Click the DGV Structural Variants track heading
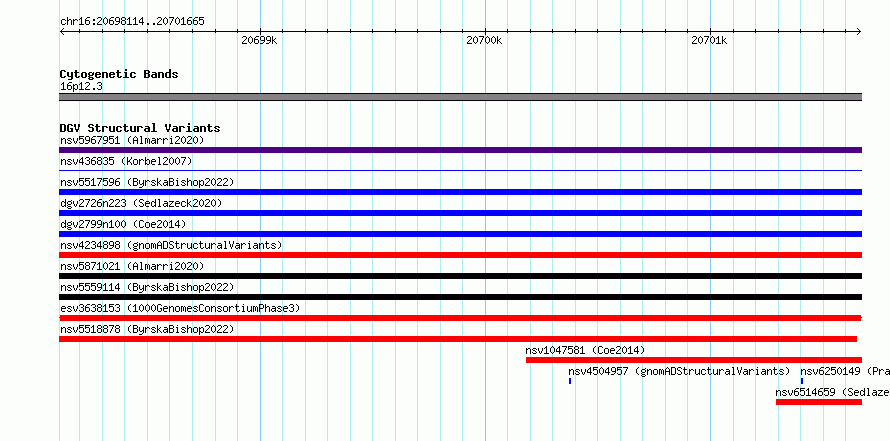This screenshot has height=441, width=890. click(140, 128)
